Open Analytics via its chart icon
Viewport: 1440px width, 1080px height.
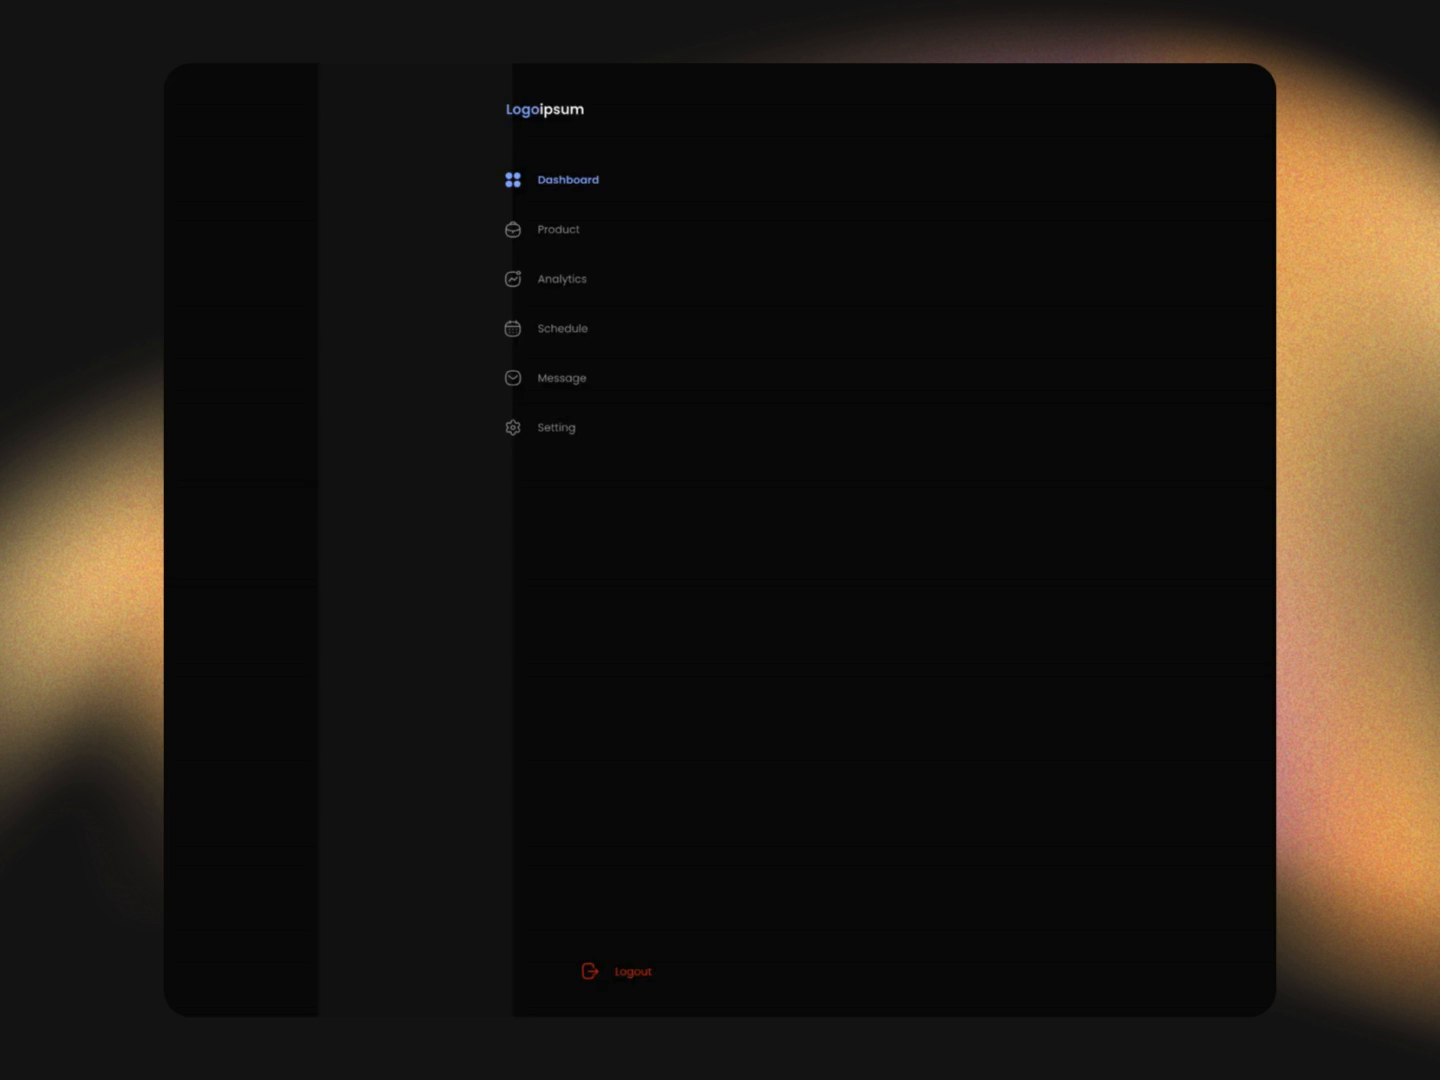(513, 278)
